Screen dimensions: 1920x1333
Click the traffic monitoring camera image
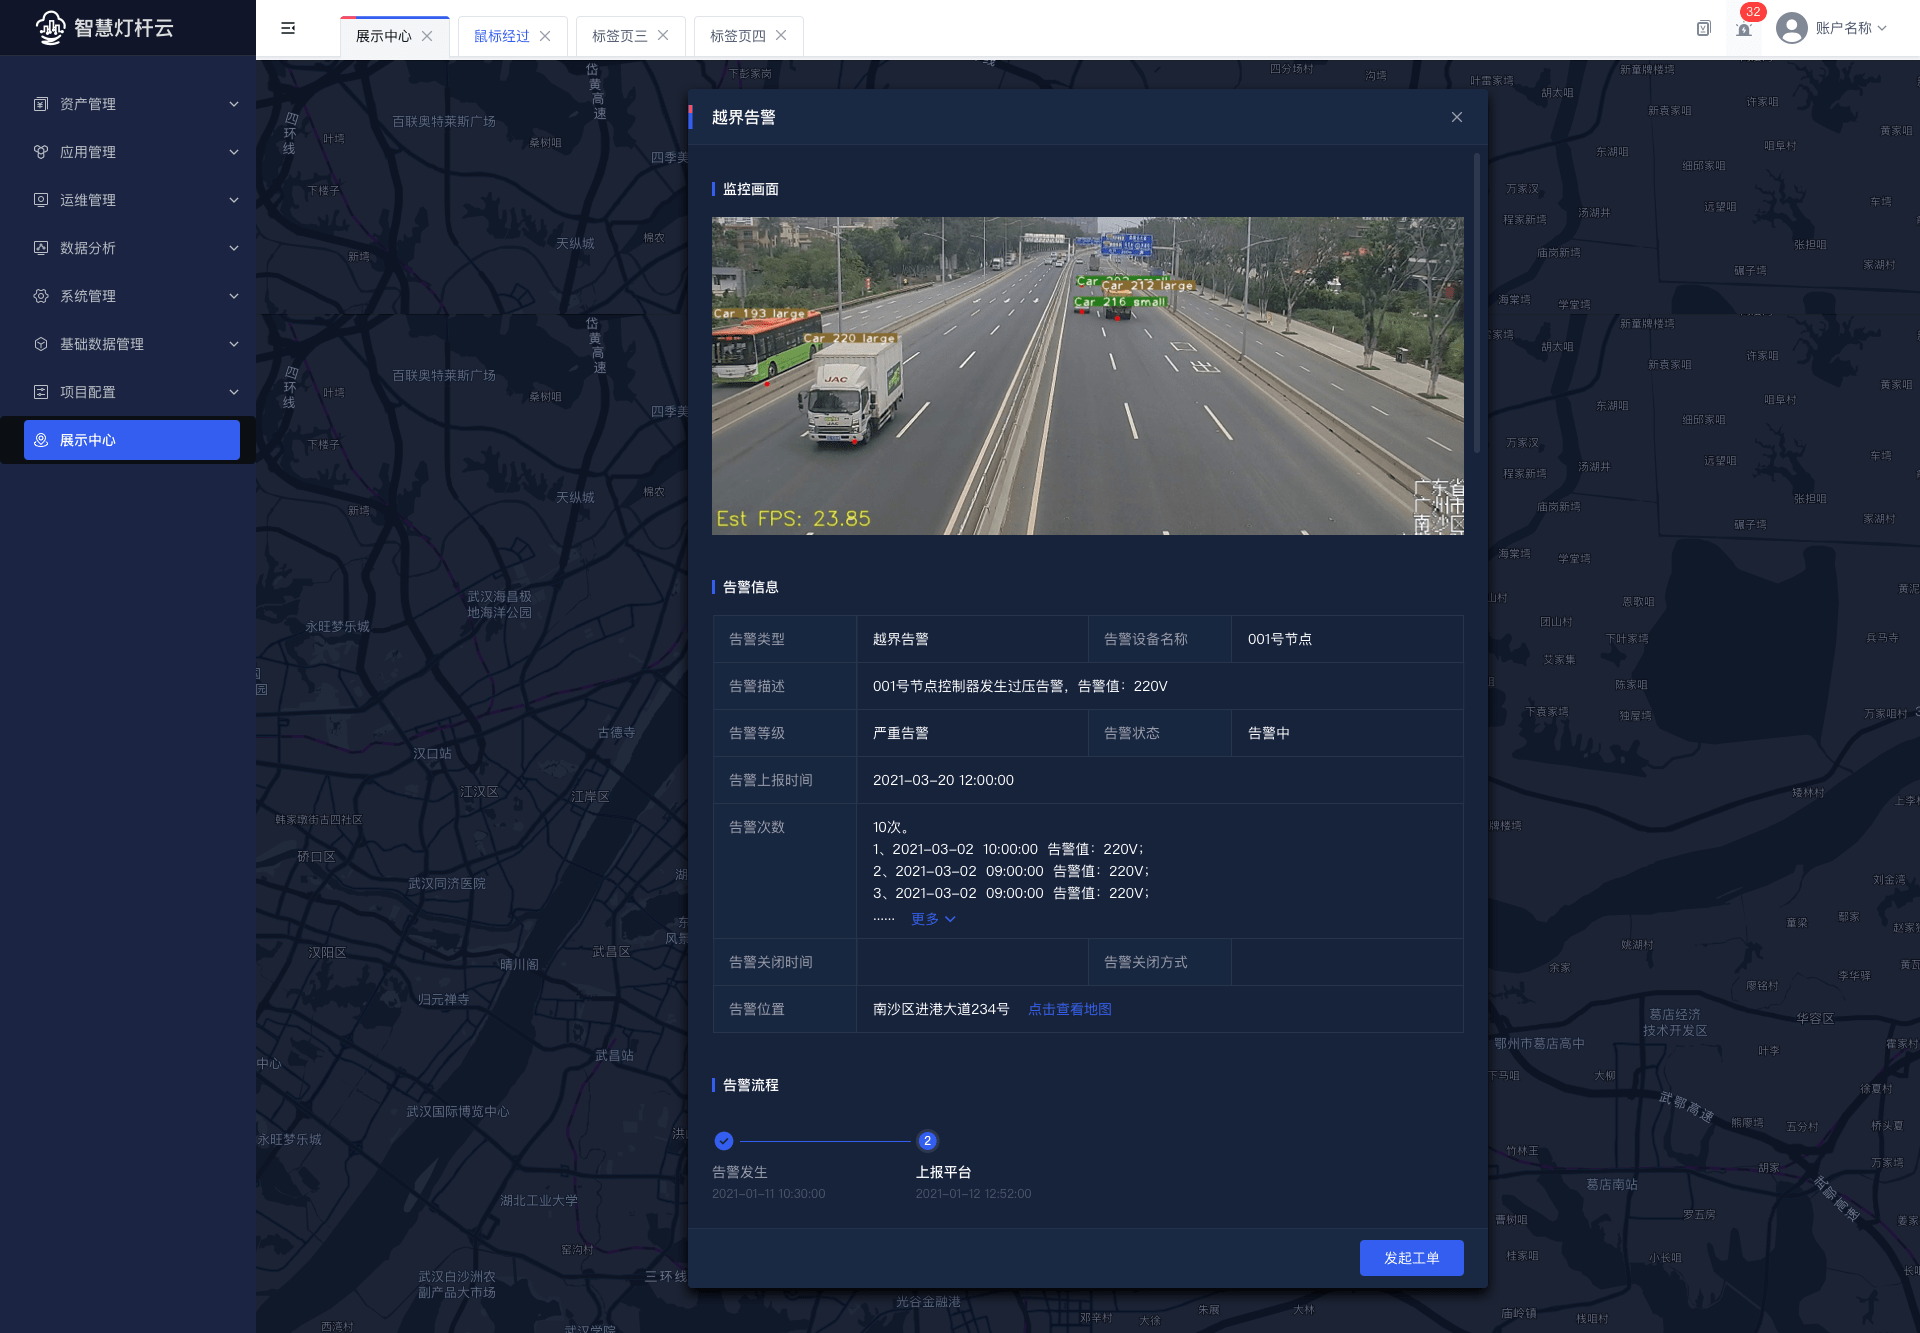coord(1087,376)
